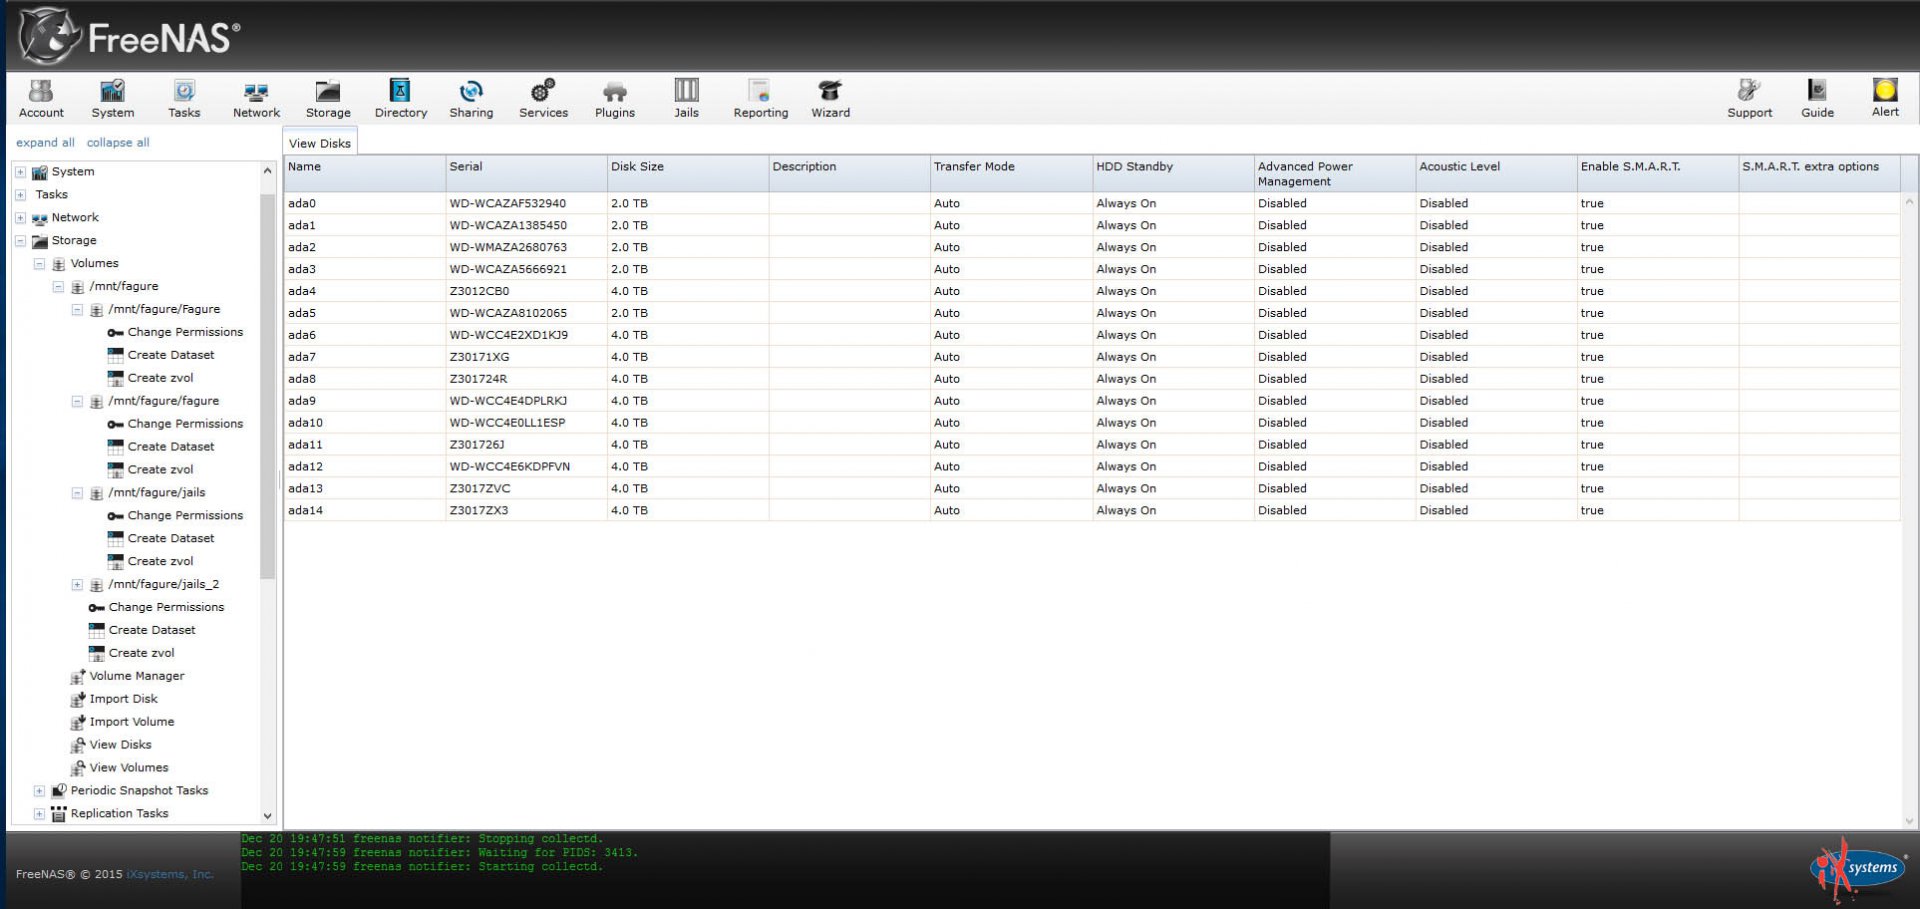Click serial WD-WCC4E2XD1KJ9
Image resolution: width=1920 pixels, height=909 pixels.
[x=509, y=335]
